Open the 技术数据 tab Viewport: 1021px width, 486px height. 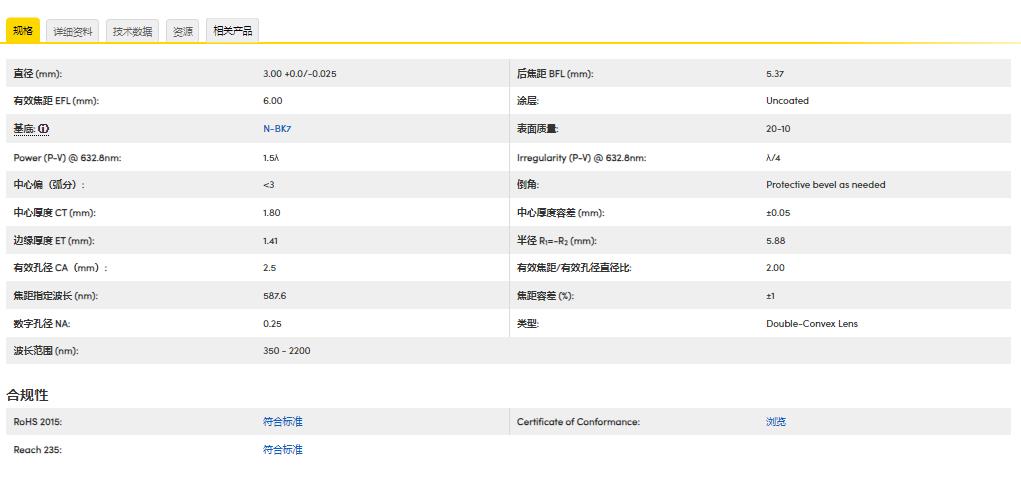coord(132,32)
